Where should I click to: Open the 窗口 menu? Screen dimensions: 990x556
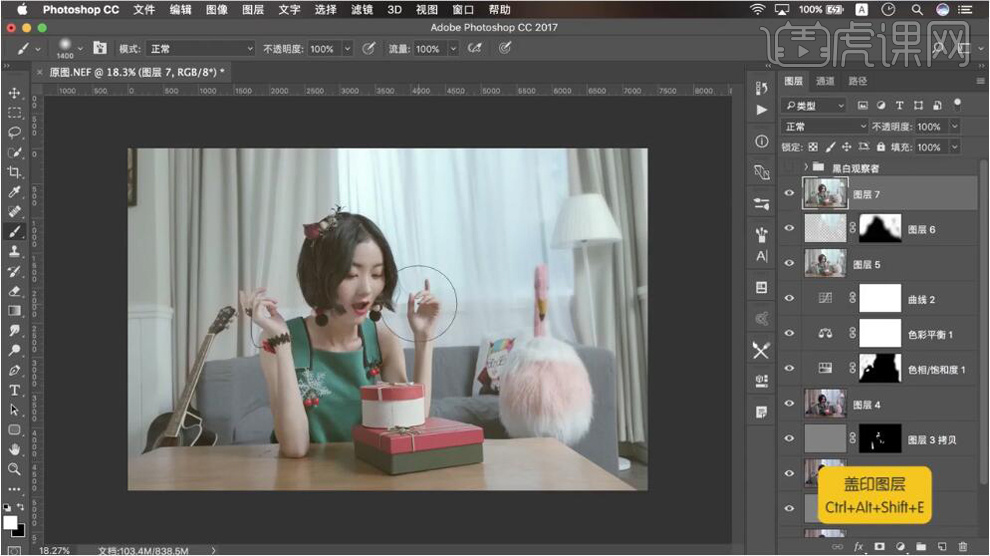(463, 9)
